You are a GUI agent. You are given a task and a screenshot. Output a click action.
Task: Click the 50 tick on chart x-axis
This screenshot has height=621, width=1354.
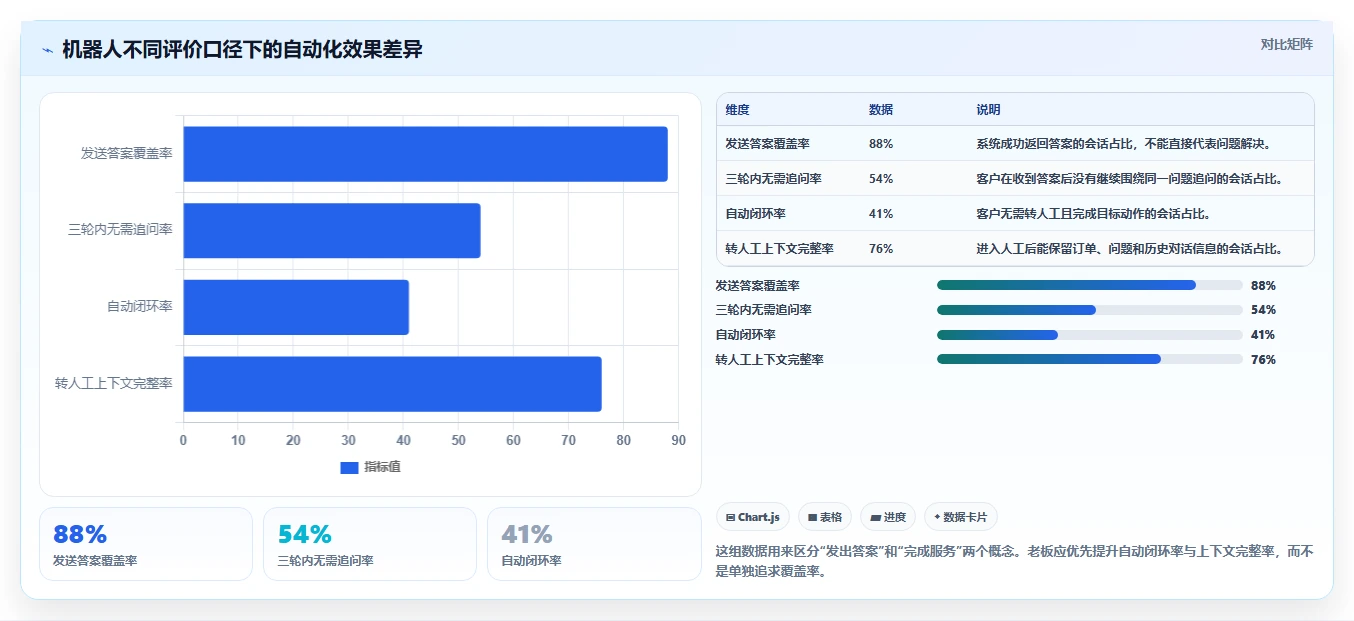(458, 440)
